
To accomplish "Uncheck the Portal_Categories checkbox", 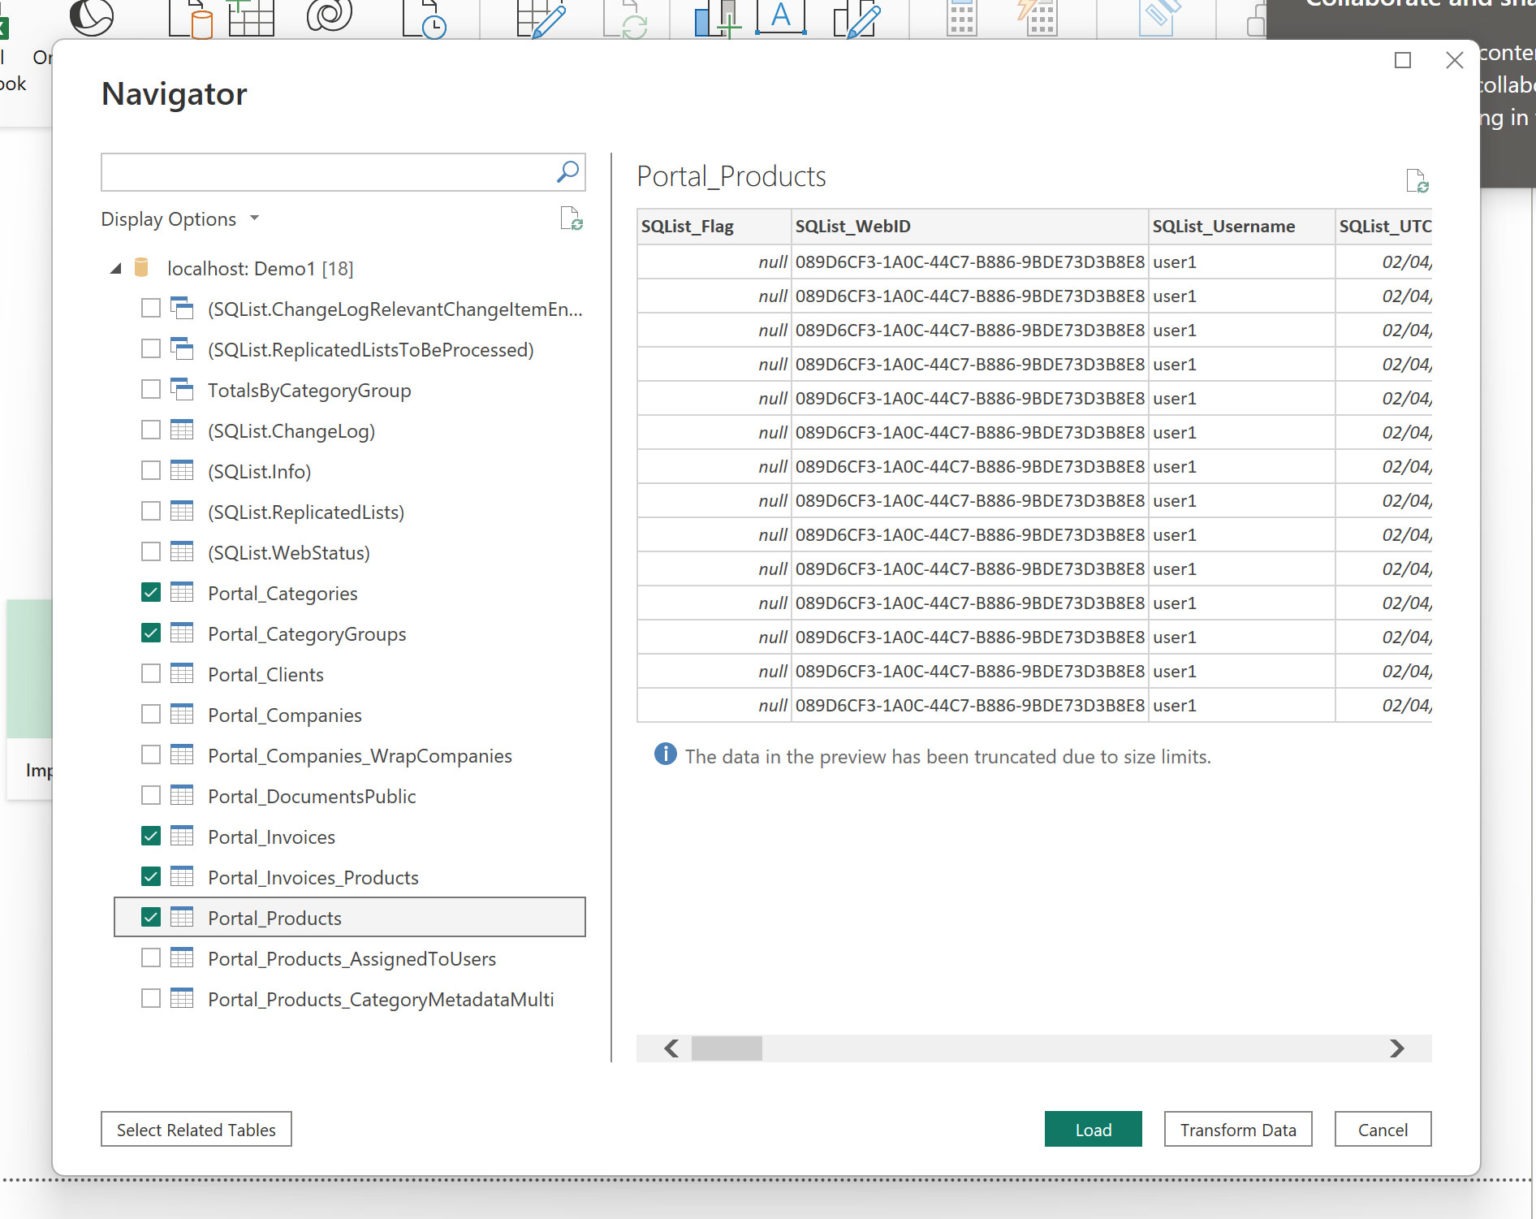I will coord(151,592).
